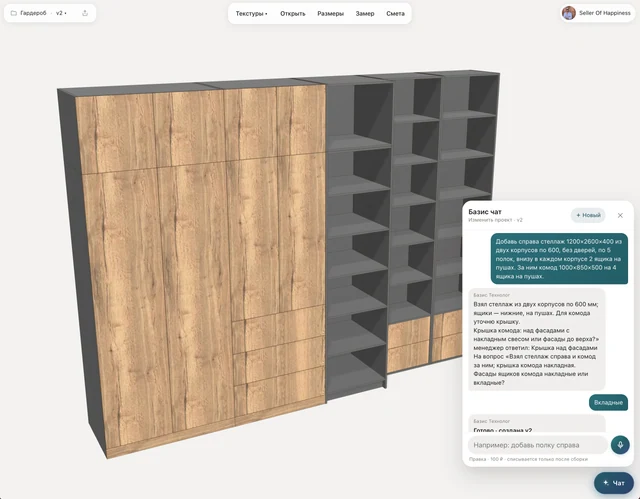640x499 pixels.
Task: Select the Размеры menu item
Action: point(331,13)
